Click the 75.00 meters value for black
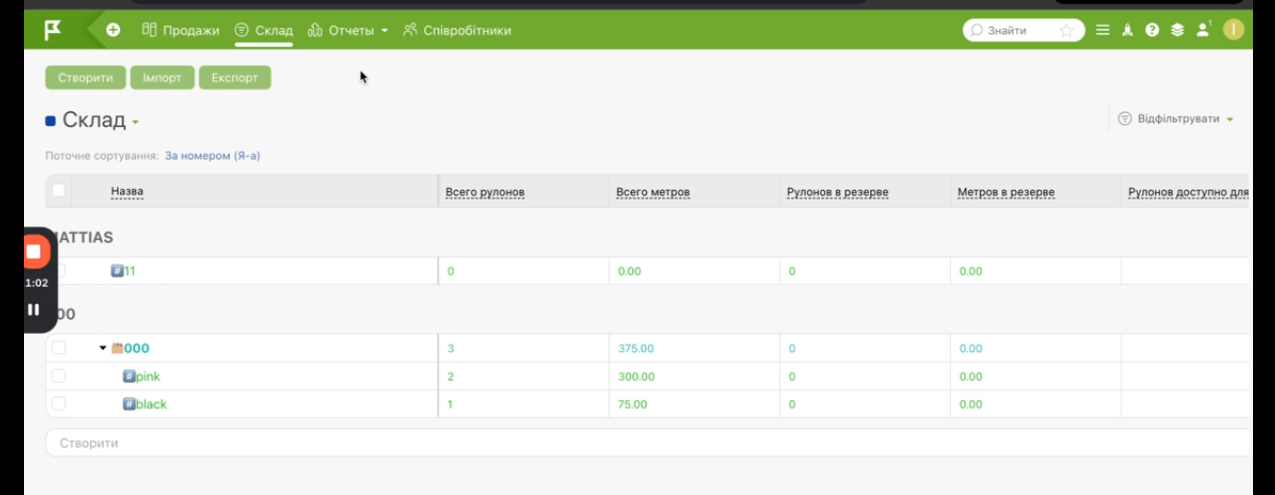The height and width of the screenshot is (495, 1275). click(633, 405)
